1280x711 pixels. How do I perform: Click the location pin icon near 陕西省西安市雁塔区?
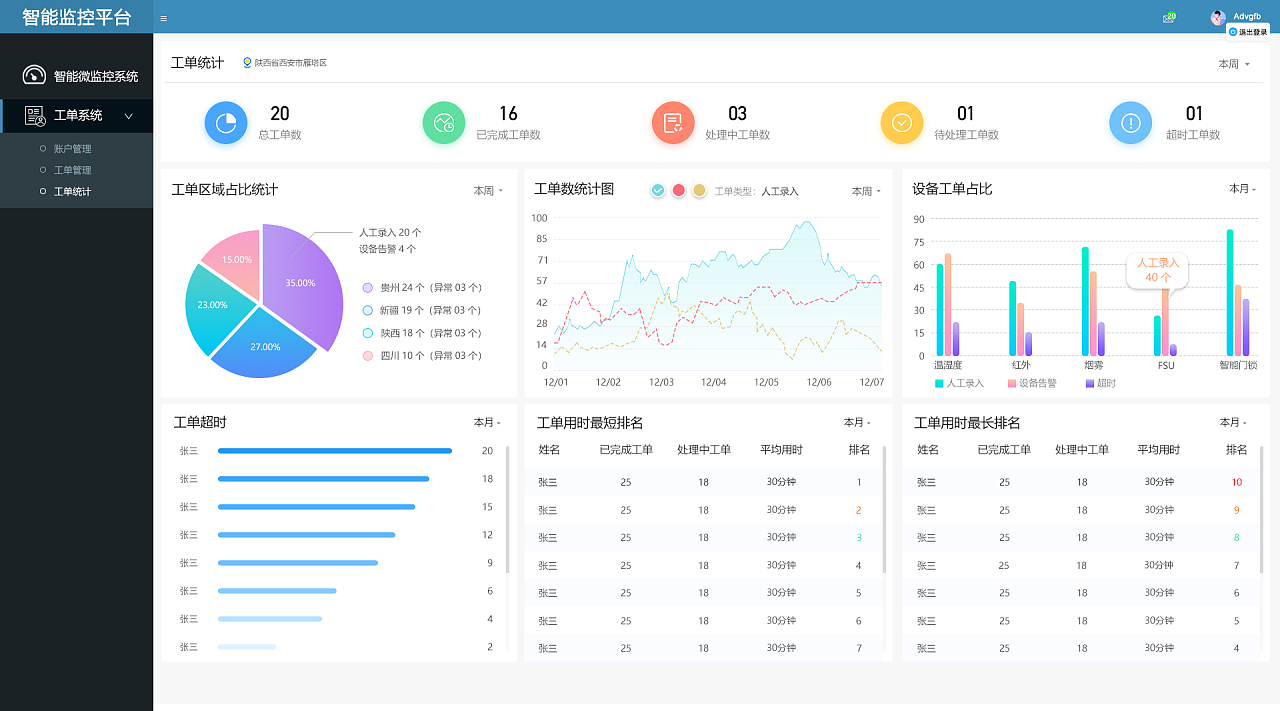(x=247, y=62)
